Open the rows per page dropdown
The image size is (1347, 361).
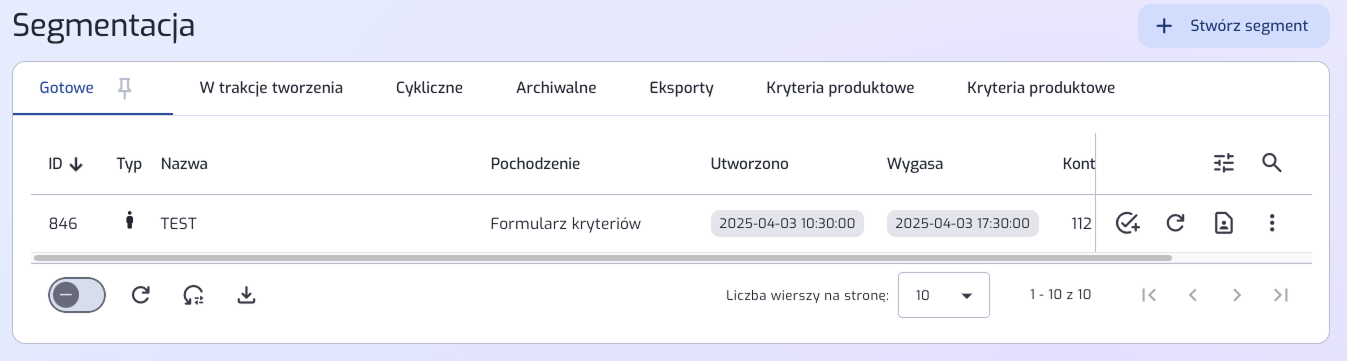[944, 295]
